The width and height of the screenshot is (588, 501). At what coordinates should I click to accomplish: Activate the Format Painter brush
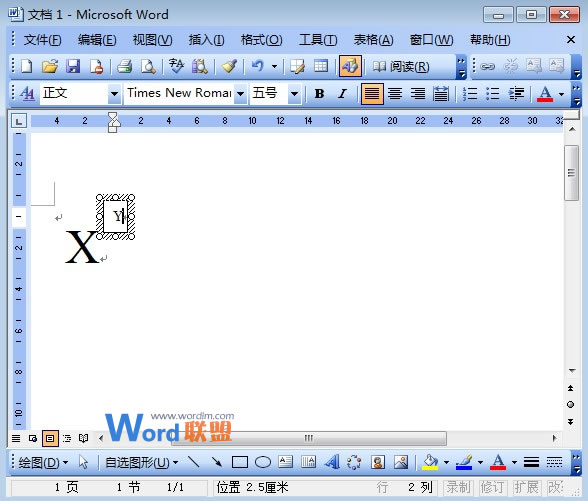click(228, 66)
